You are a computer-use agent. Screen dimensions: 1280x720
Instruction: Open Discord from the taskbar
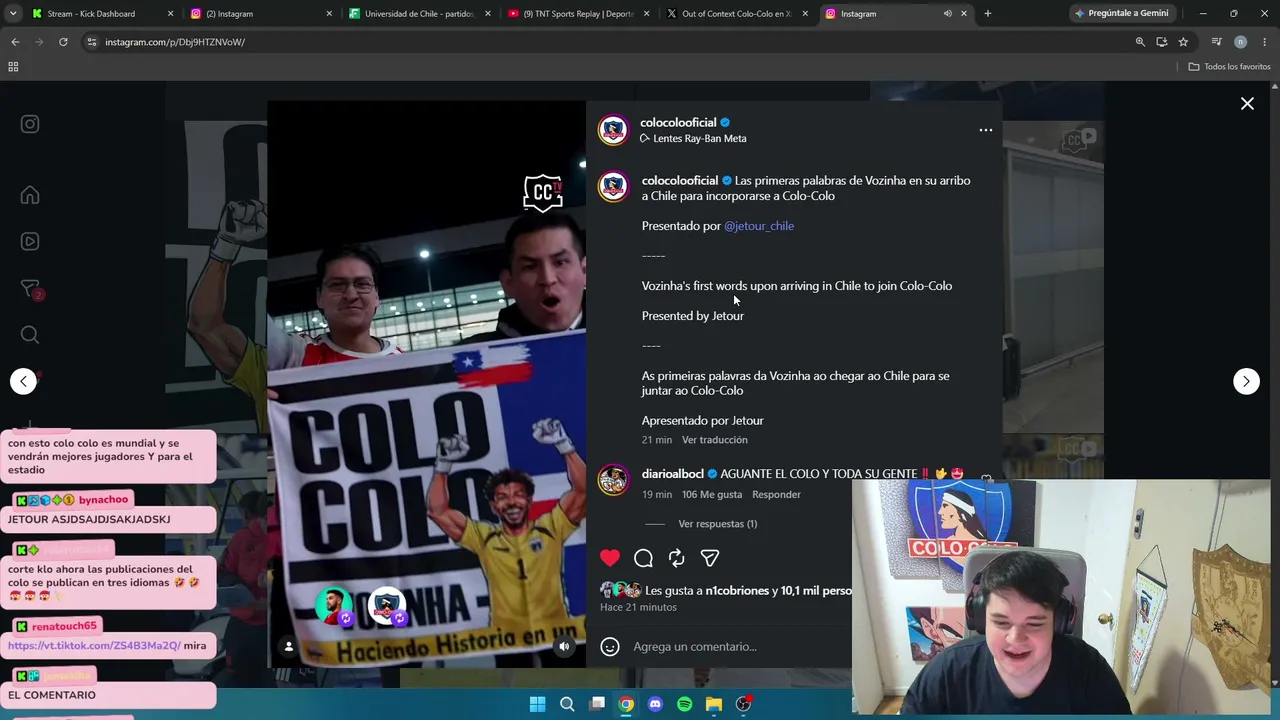tap(655, 704)
